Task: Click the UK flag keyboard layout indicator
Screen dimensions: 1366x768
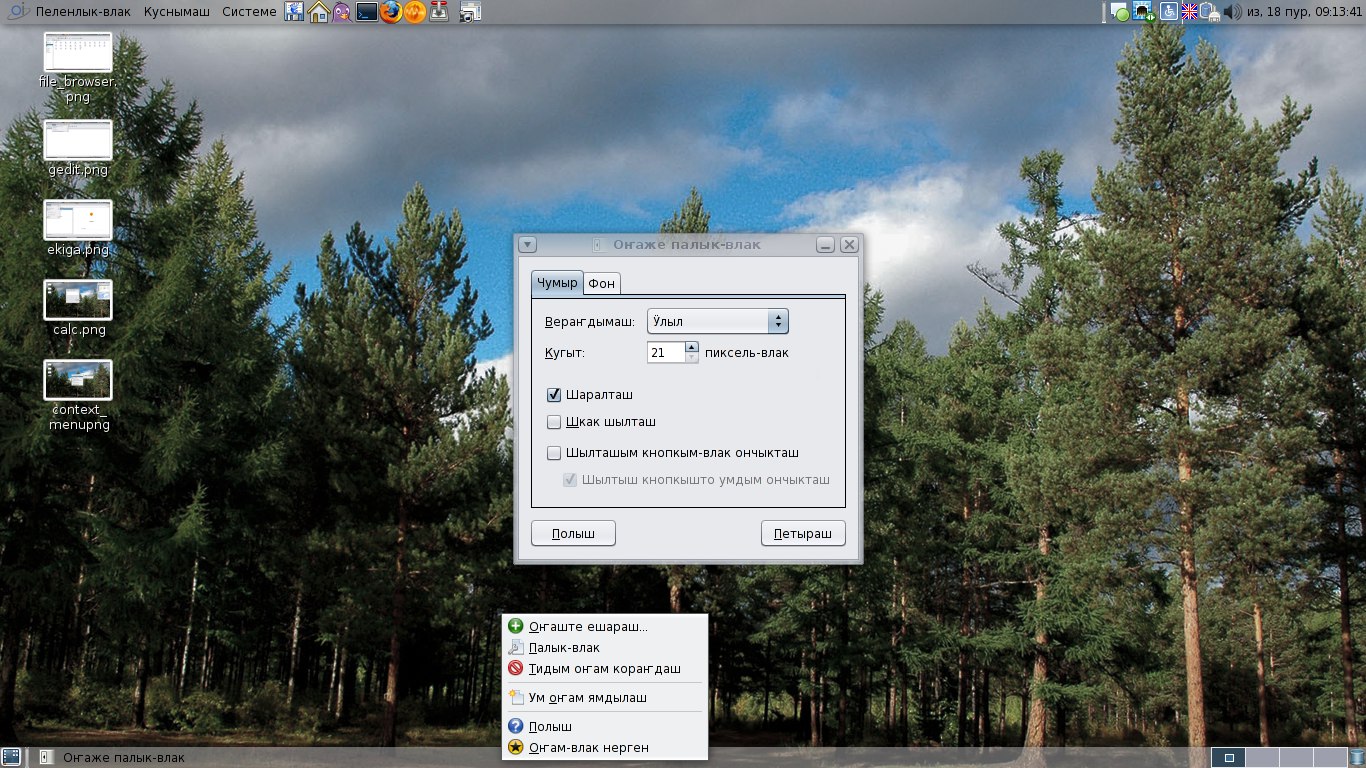Action: [x=1189, y=12]
